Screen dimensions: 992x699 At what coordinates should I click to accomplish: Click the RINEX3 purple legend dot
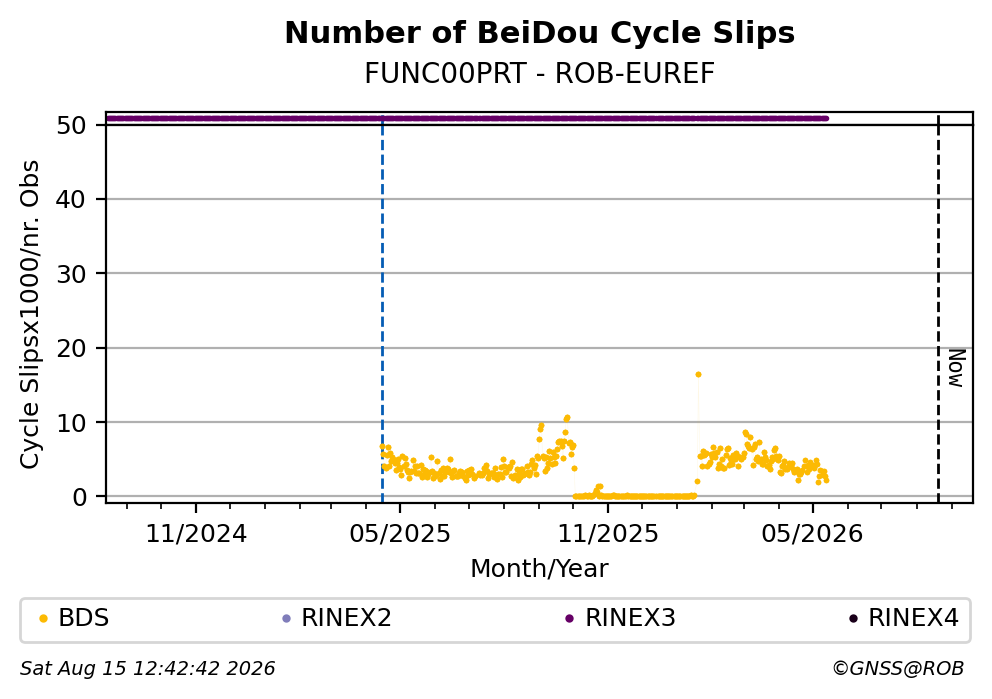click(x=569, y=619)
